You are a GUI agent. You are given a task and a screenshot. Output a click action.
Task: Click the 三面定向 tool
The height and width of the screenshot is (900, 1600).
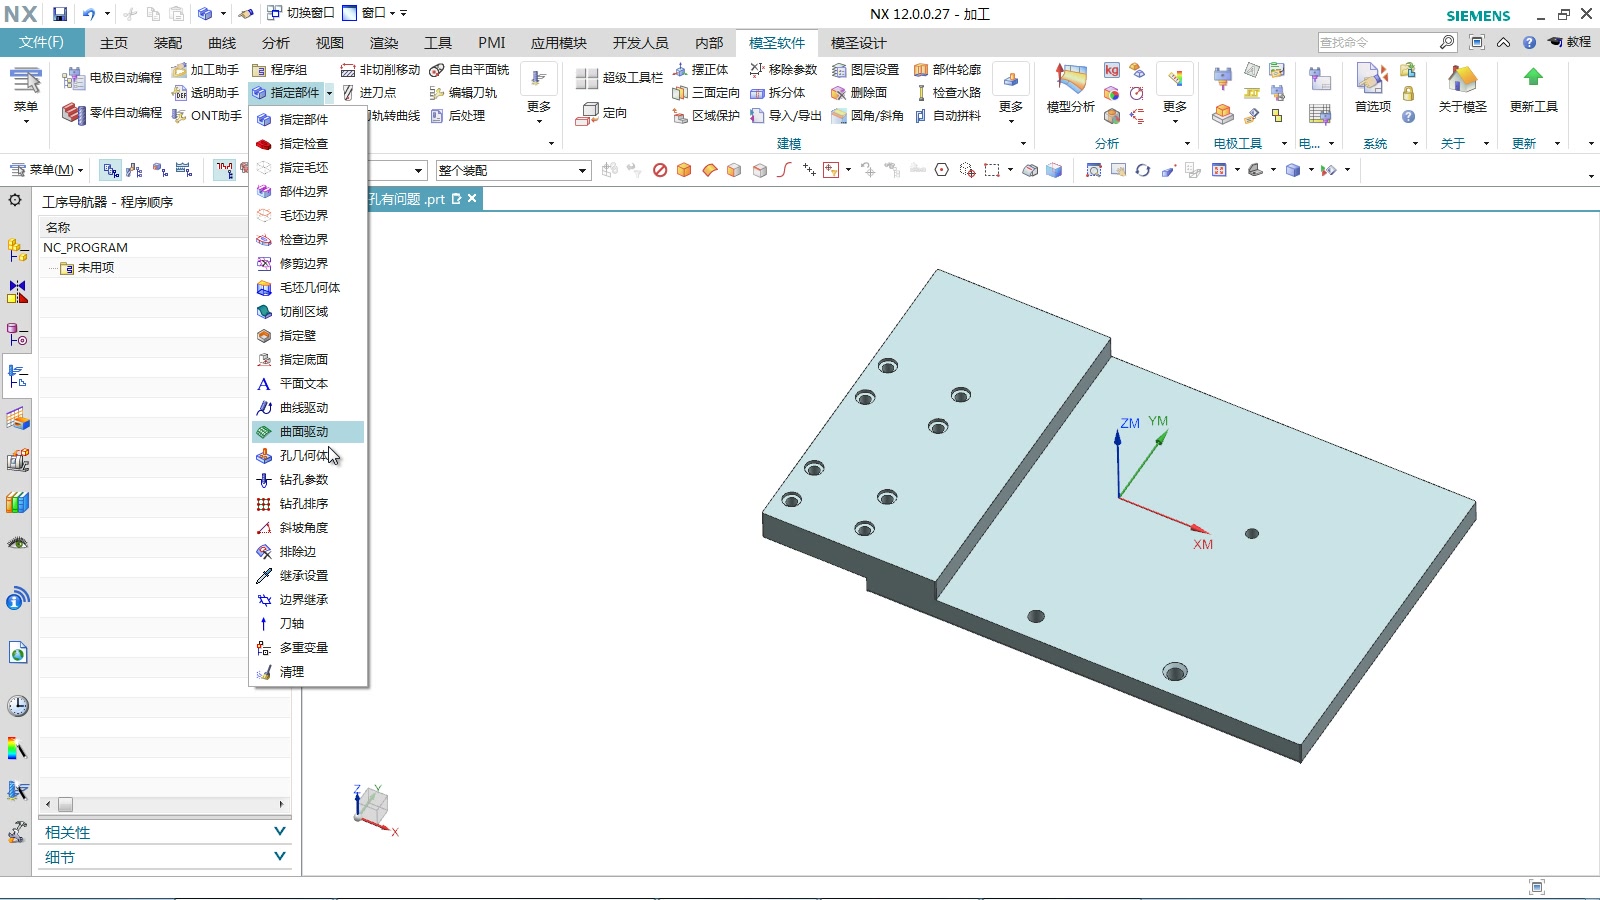tap(706, 93)
